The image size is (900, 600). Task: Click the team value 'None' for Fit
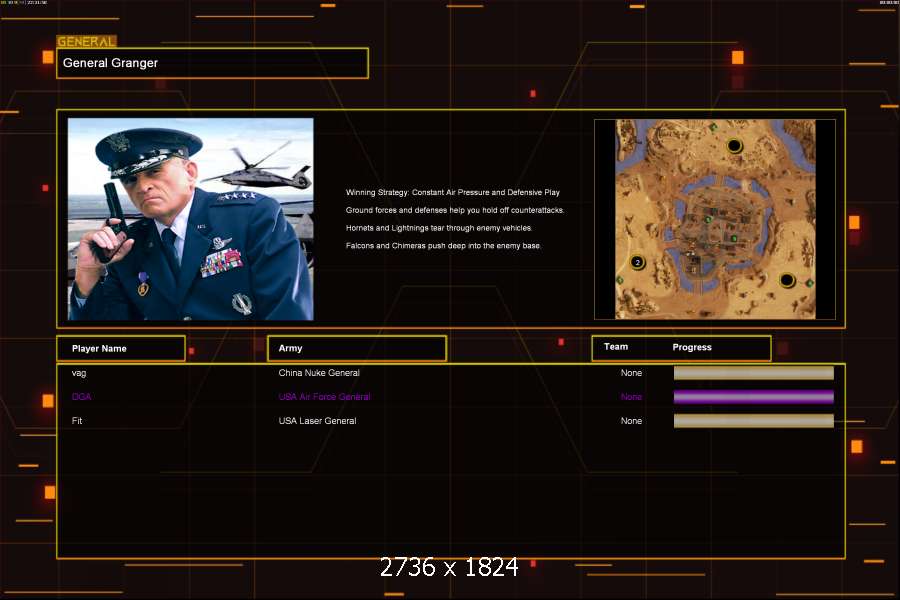coord(631,421)
